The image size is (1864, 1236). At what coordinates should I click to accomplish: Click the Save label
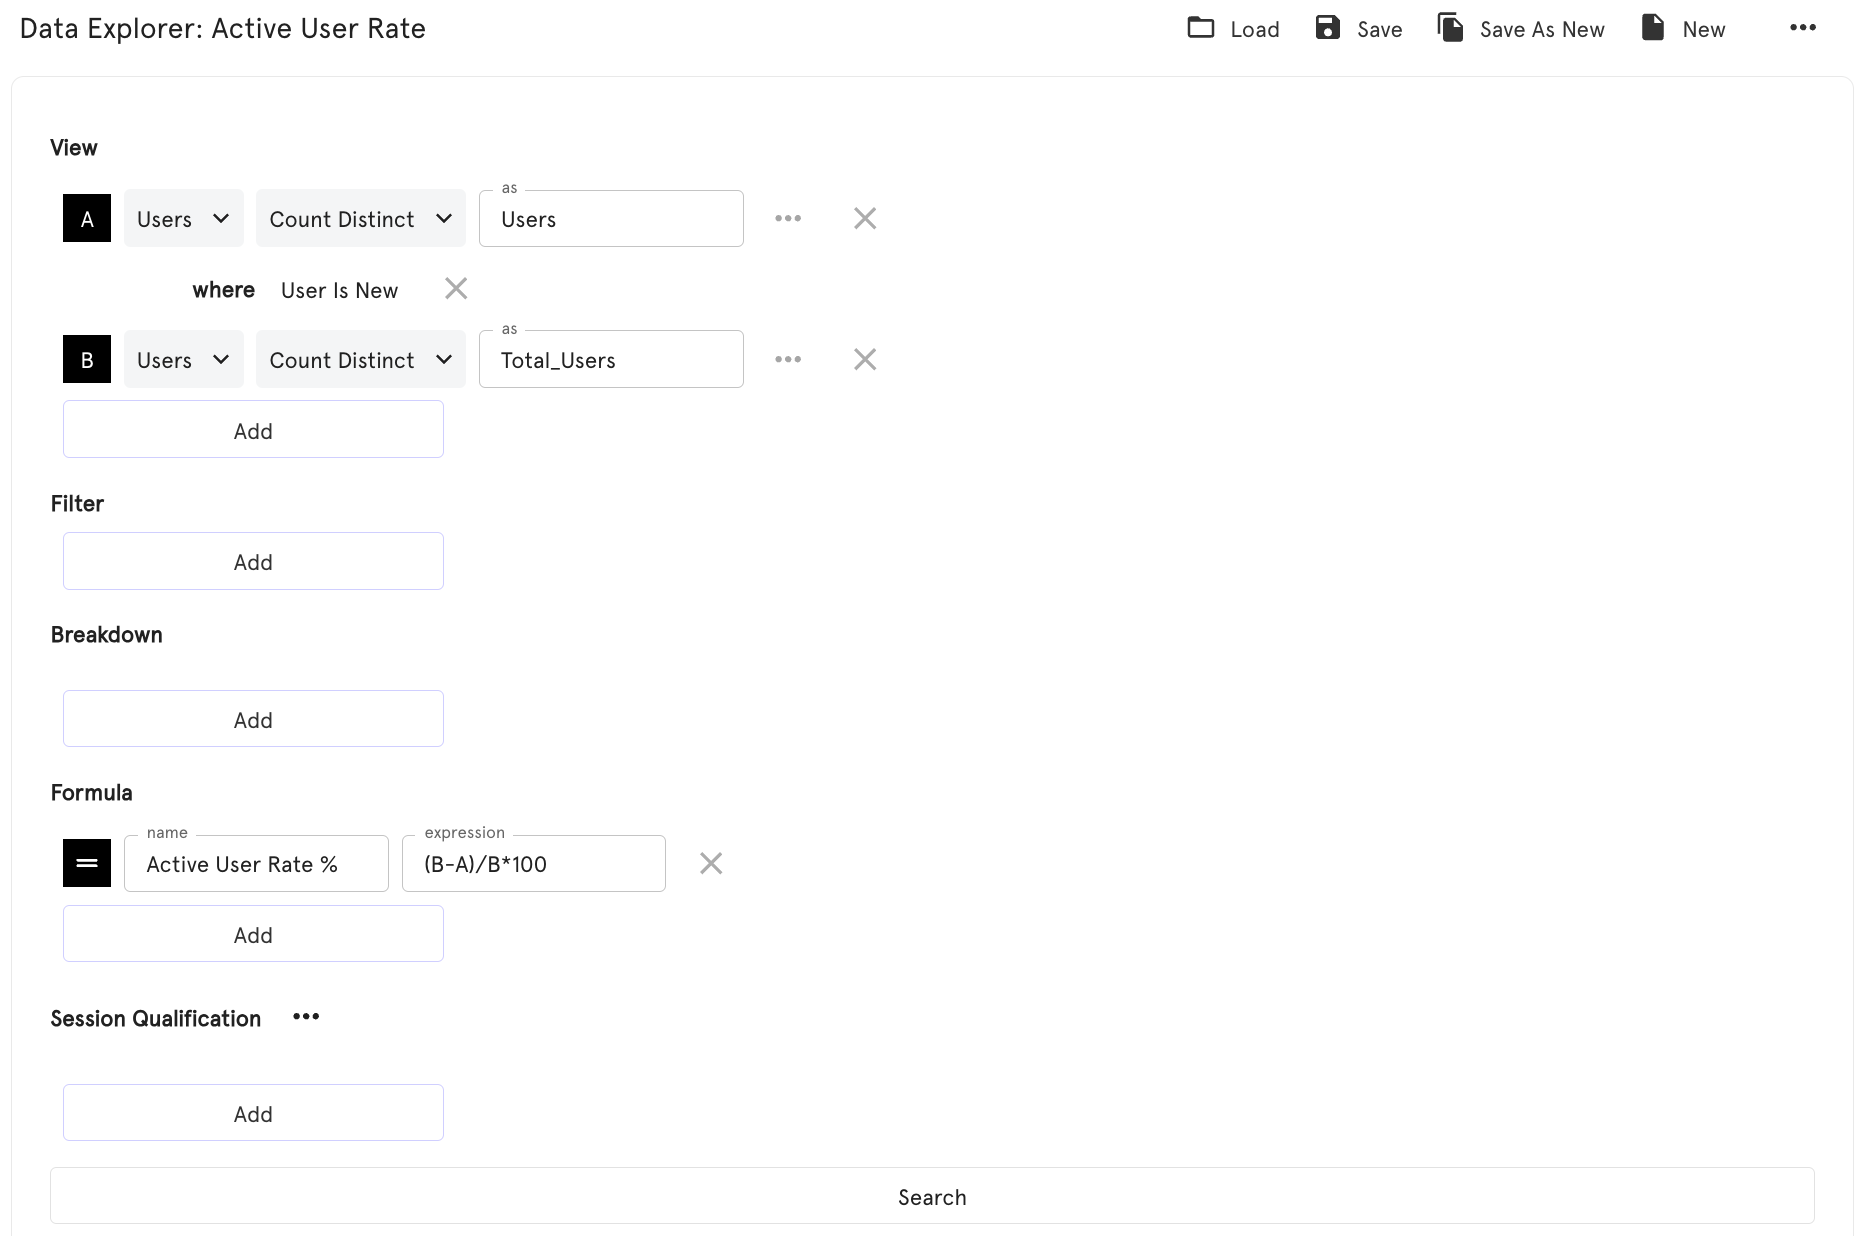[1380, 30]
